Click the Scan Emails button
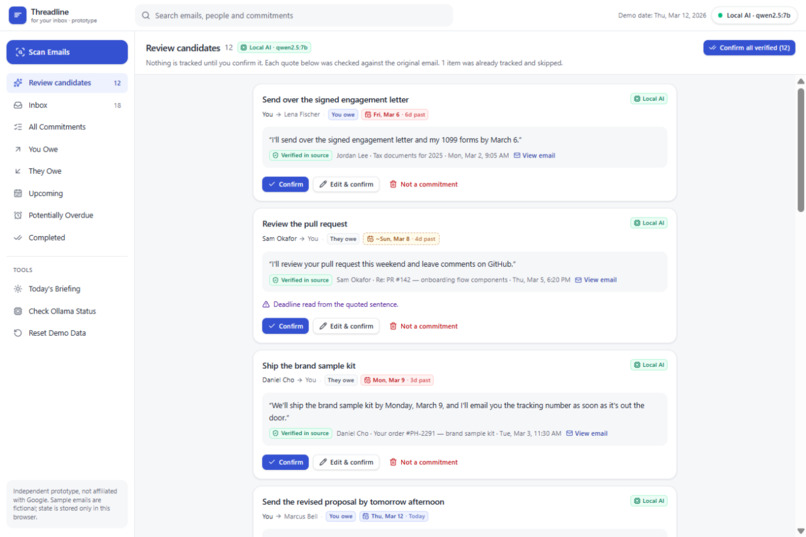Screen dimensions: 806x537 67,52
